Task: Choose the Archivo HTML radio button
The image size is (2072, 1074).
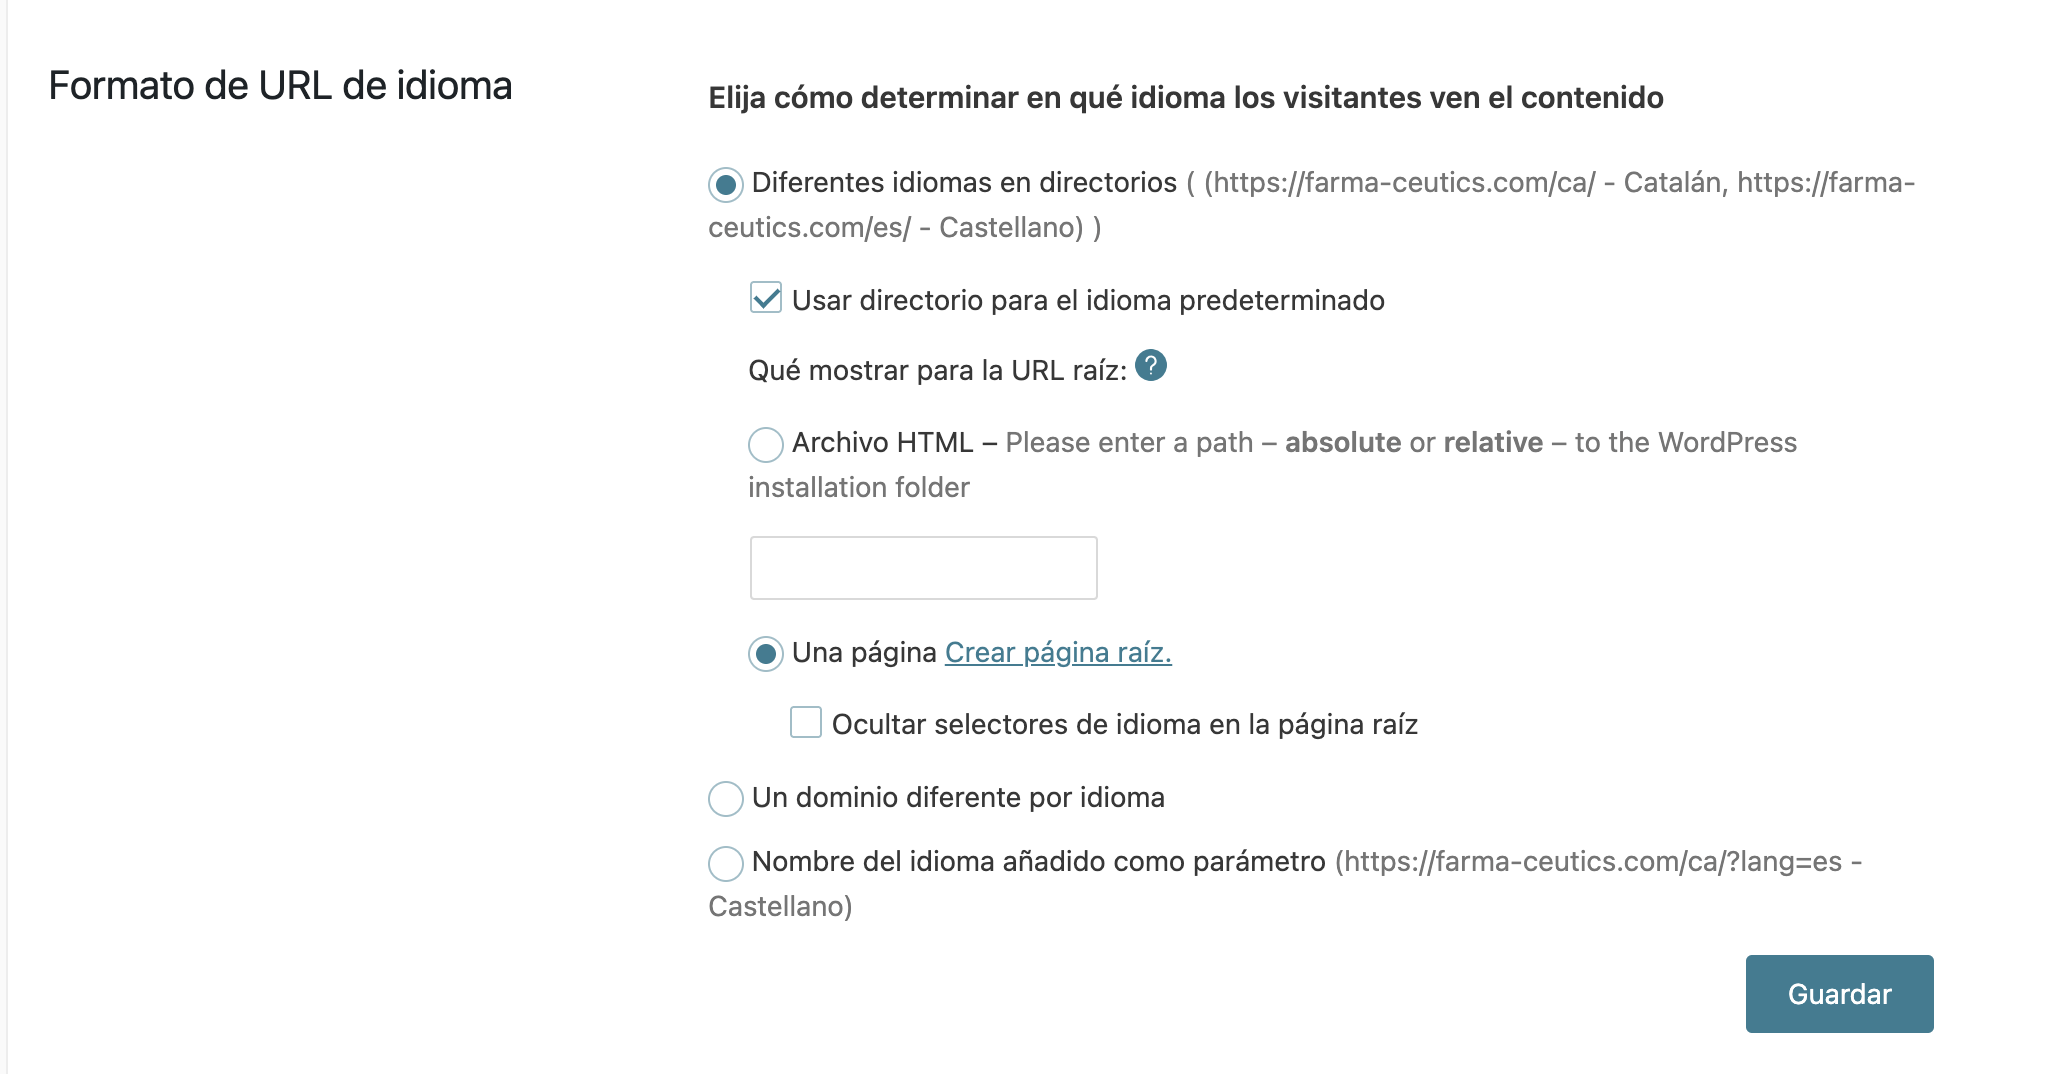Action: click(x=766, y=444)
